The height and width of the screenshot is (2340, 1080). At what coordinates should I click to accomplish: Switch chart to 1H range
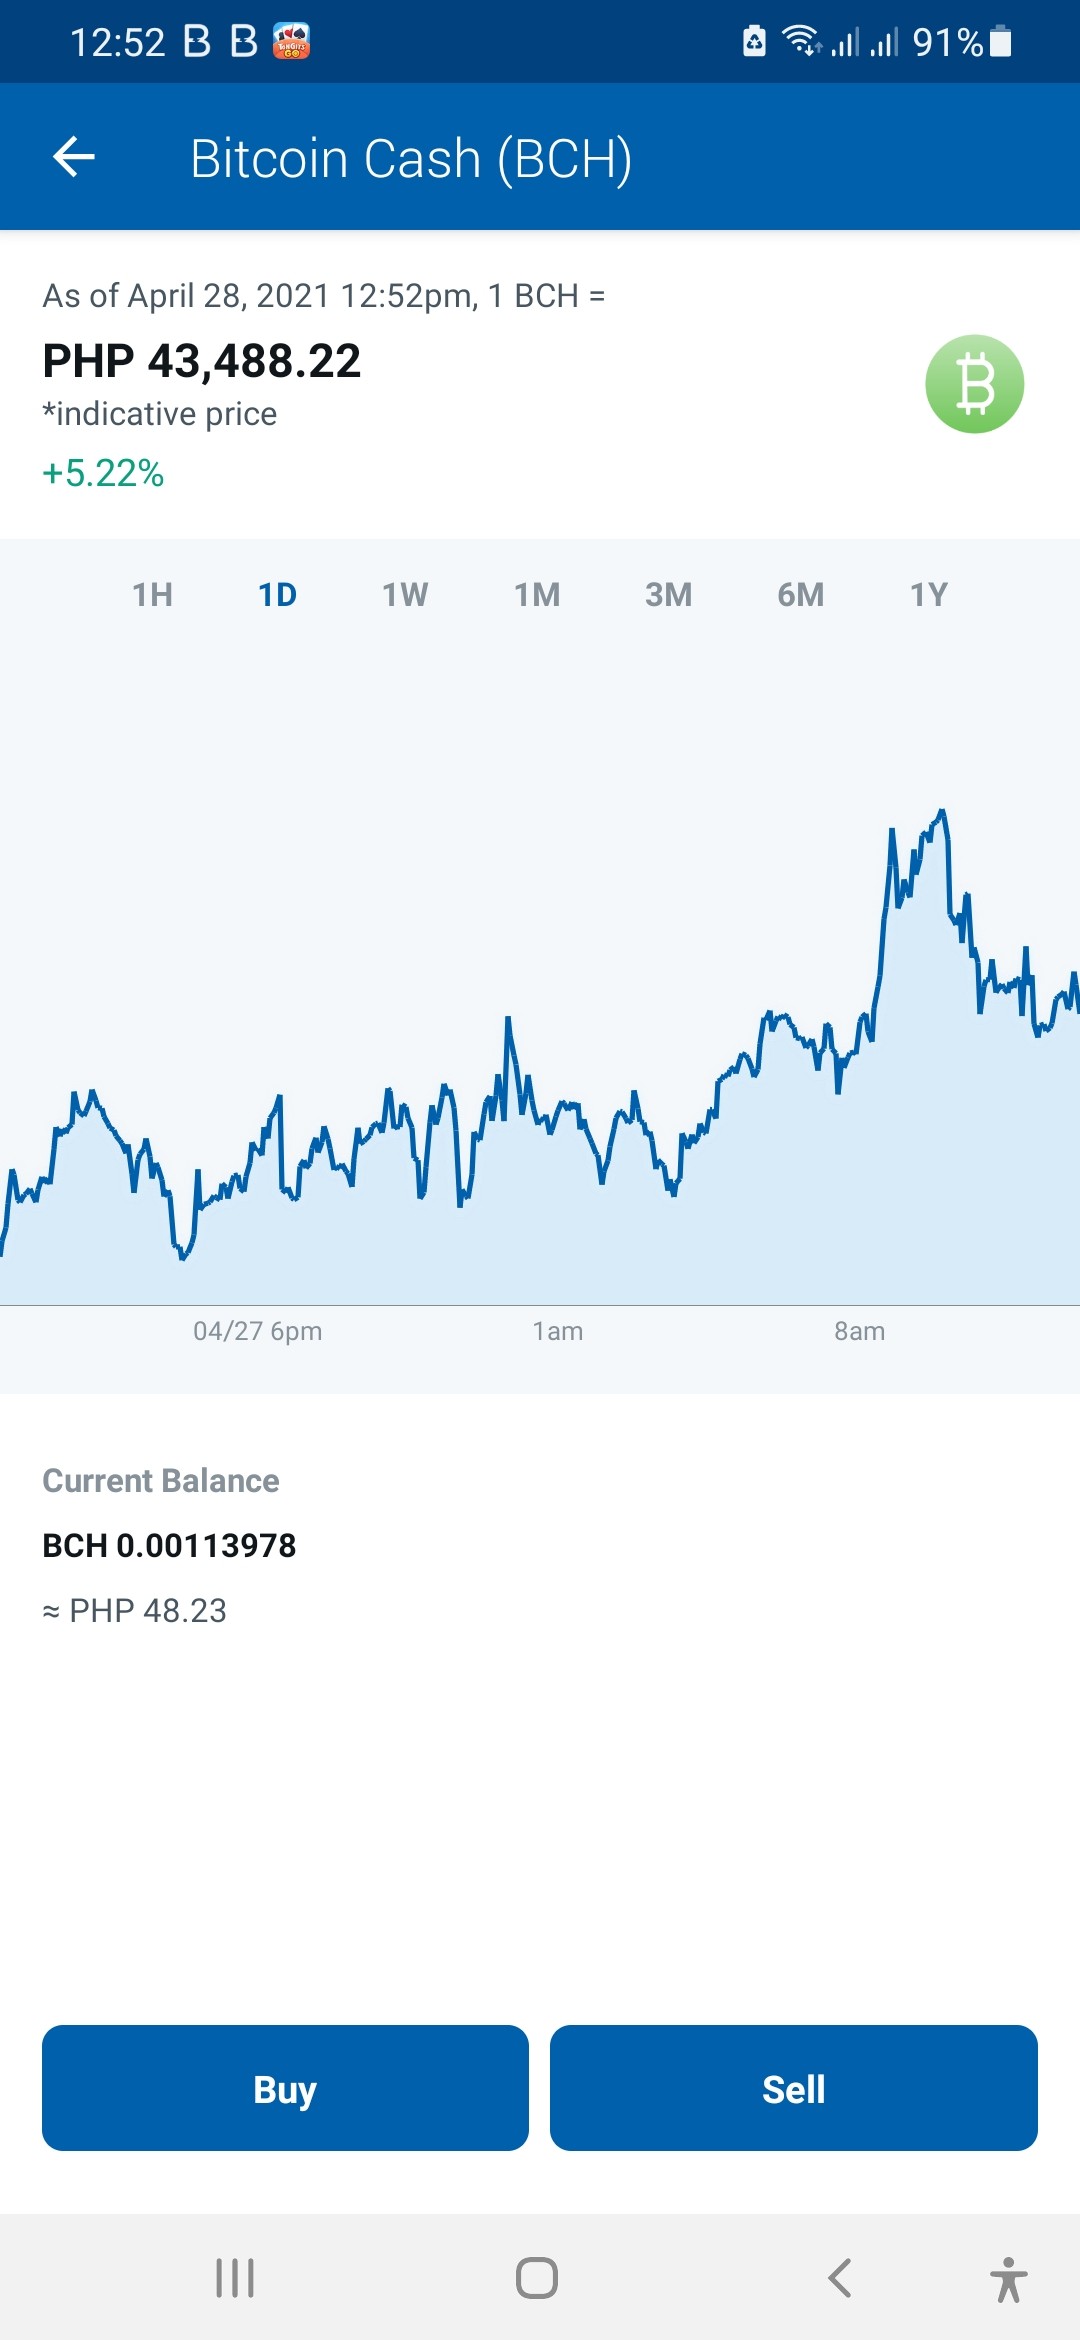pos(153,595)
